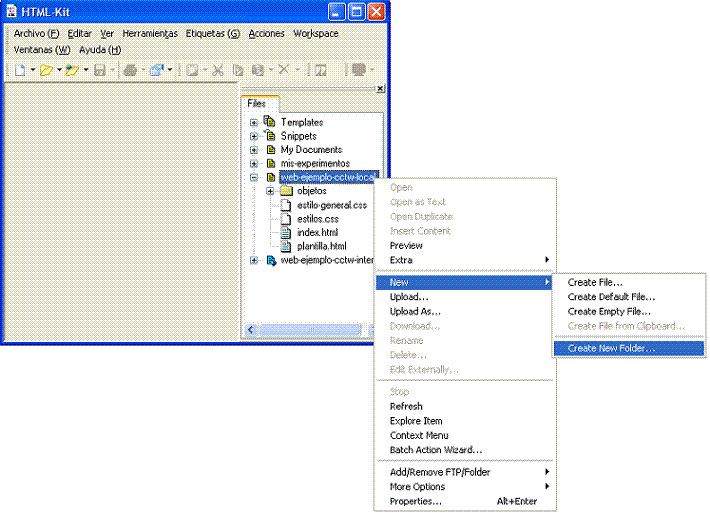Open the dropdown arrow beside Open folder icon
Screen dimensions: 710x514
tap(59, 70)
